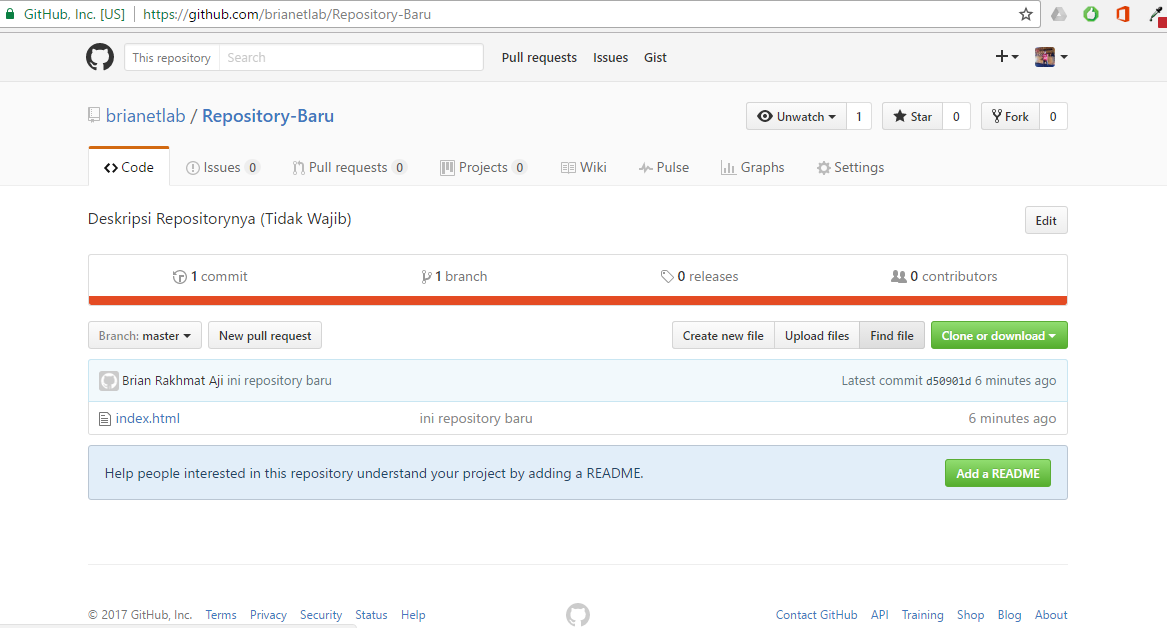Click the latest commit message beside author name
1167x628 pixels.
tap(279, 380)
